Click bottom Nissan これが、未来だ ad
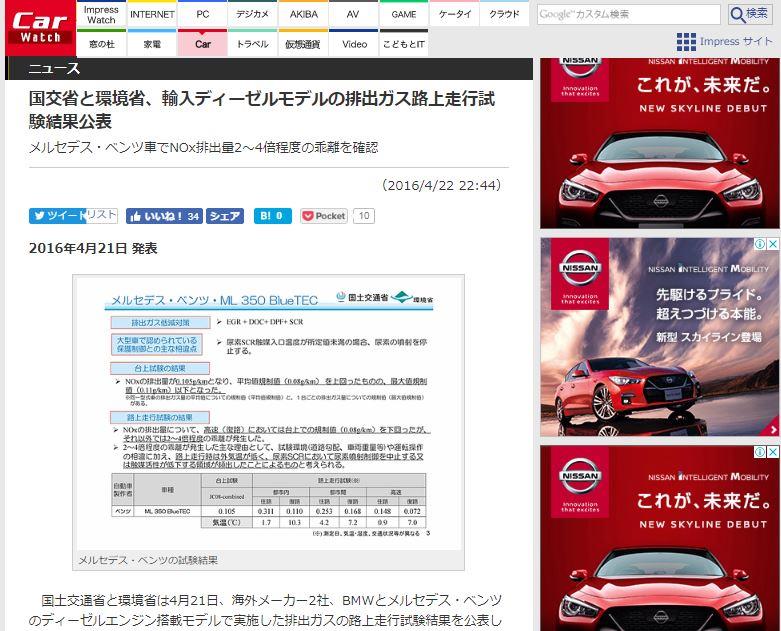Screen dimensions: 781x631 659,538
